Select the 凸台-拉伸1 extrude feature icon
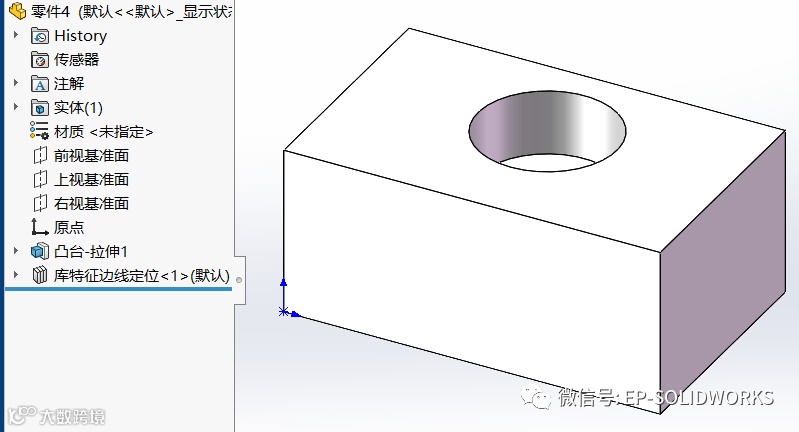Viewport: 799px width, 432px height. pyautogui.click(x=40, y=251)
